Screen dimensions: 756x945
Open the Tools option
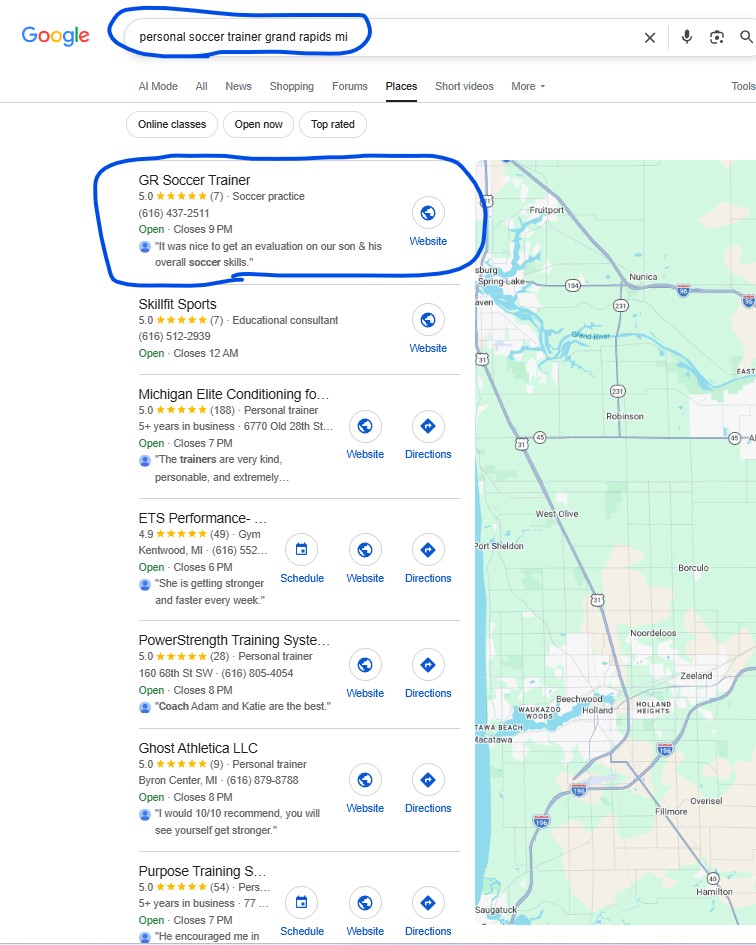pos(743,86)
